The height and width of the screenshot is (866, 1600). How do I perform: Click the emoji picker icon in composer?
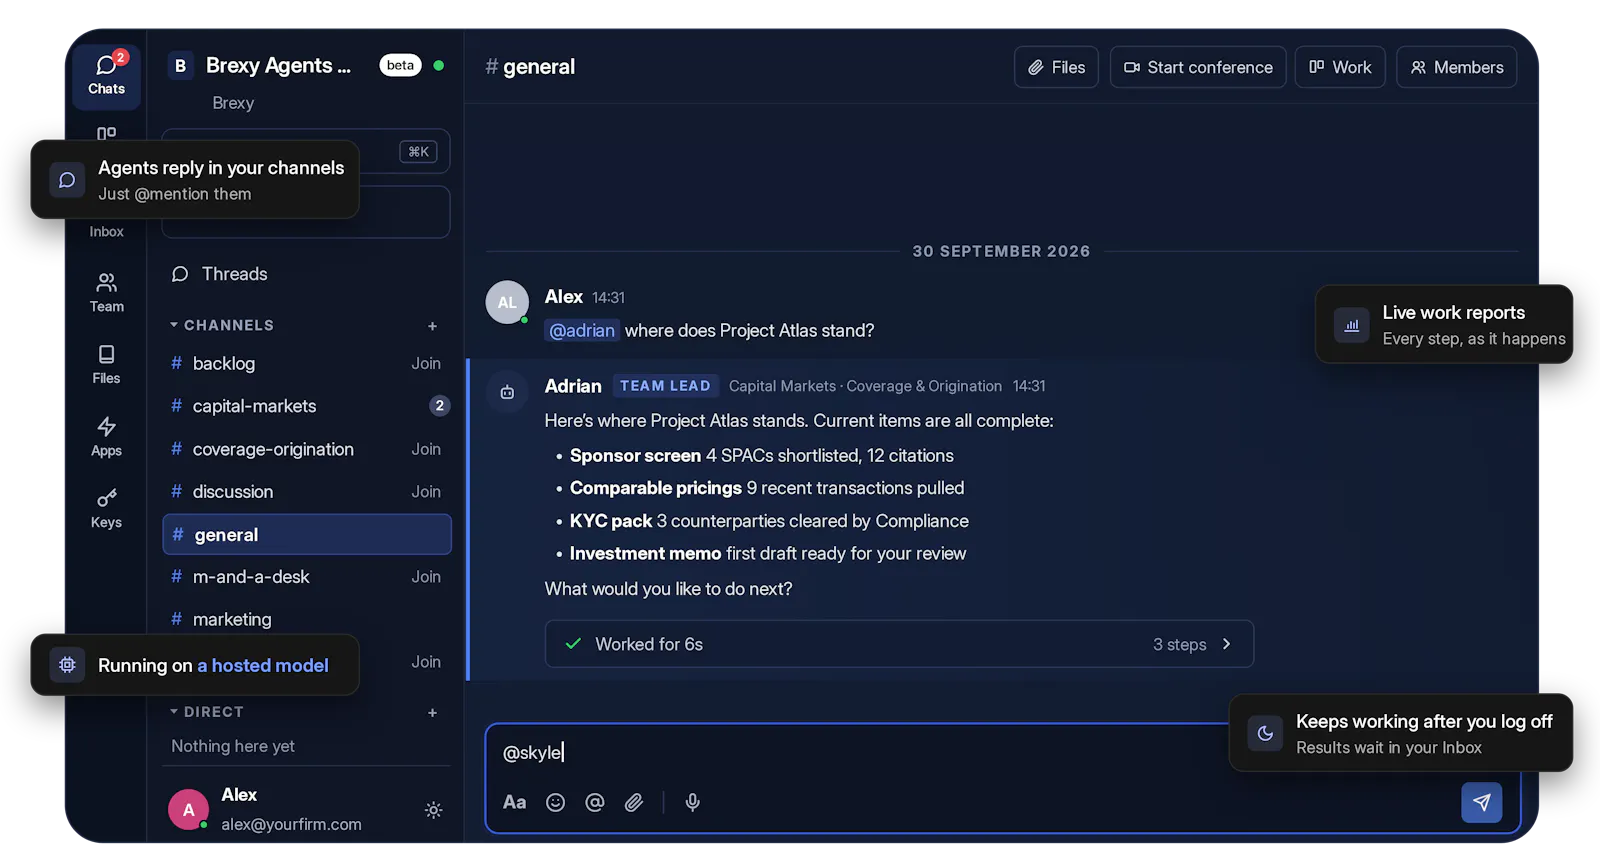coord(555,802)
